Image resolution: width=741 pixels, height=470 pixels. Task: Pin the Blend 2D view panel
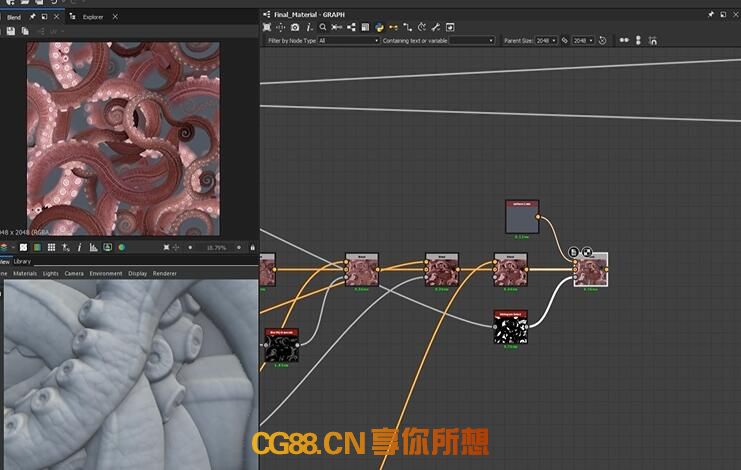tap(32, 17)
